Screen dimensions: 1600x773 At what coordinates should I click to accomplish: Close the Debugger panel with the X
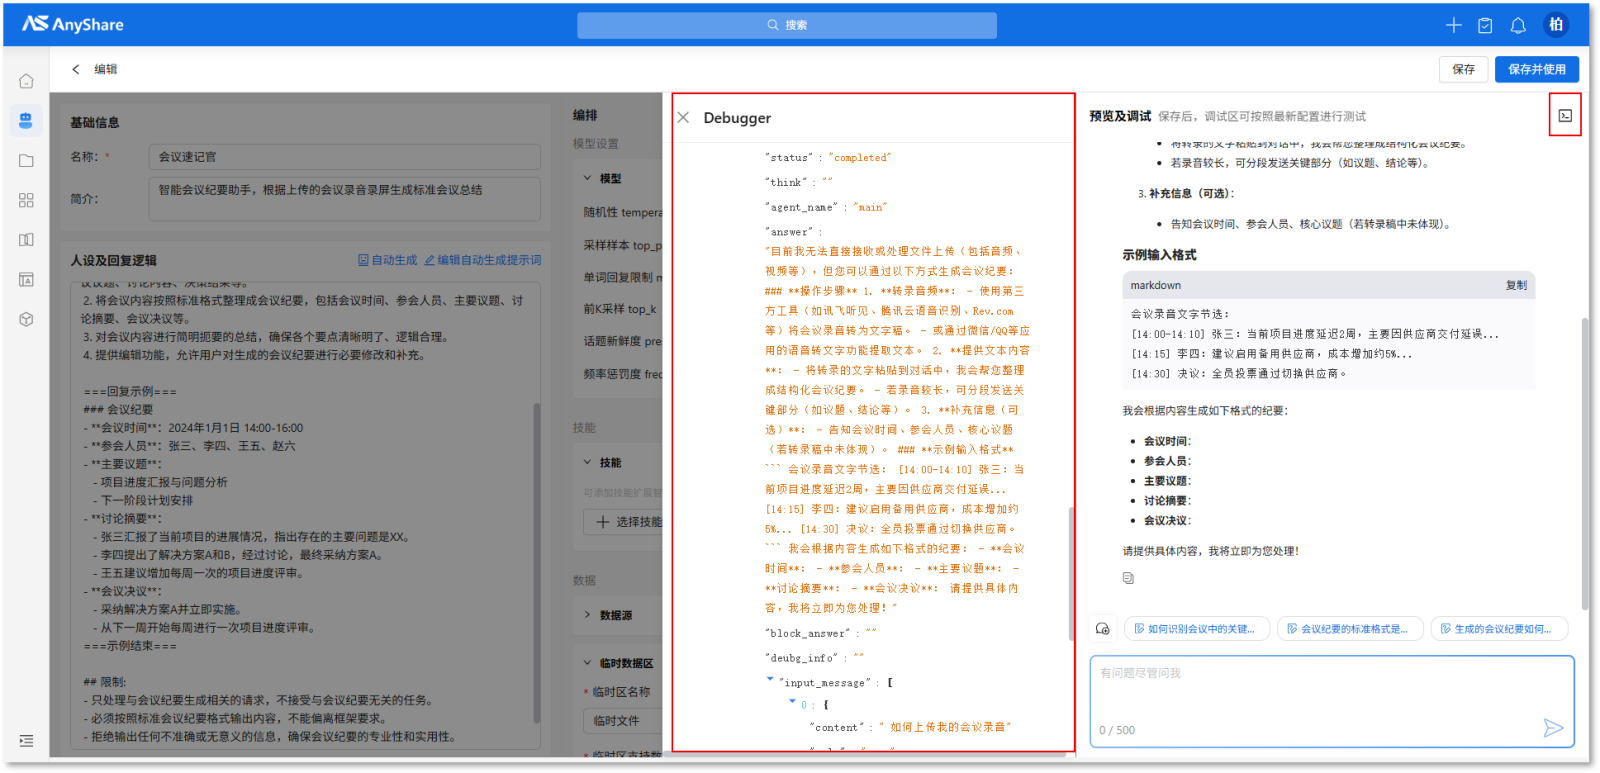[x=683, y=117]
